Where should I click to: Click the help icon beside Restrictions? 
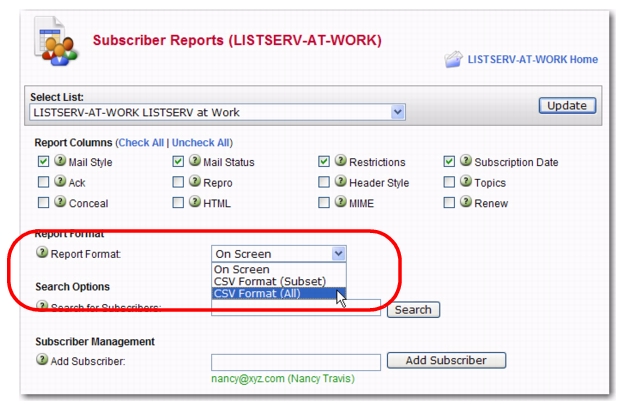click(x=340, y=162)
